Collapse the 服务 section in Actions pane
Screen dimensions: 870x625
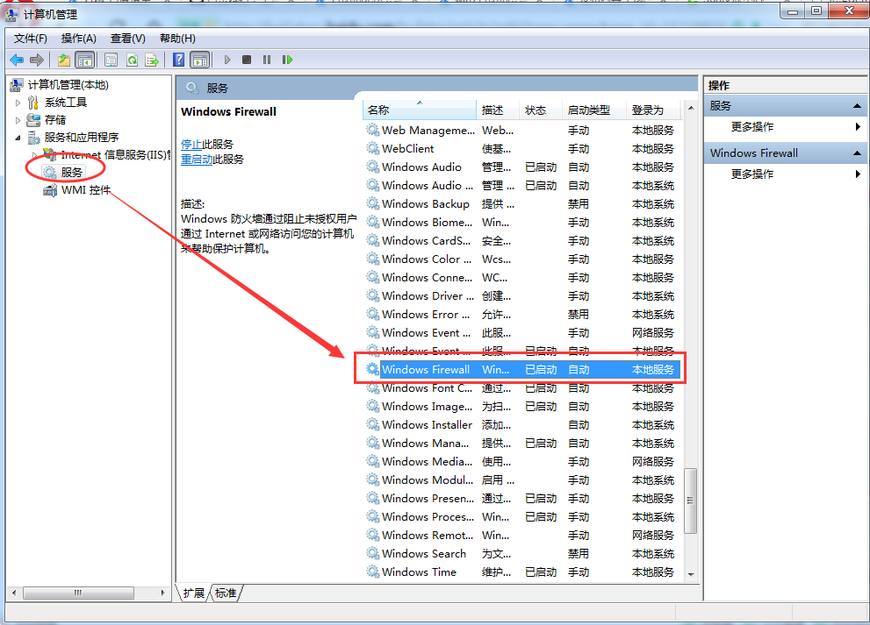(x=857, y=106)
